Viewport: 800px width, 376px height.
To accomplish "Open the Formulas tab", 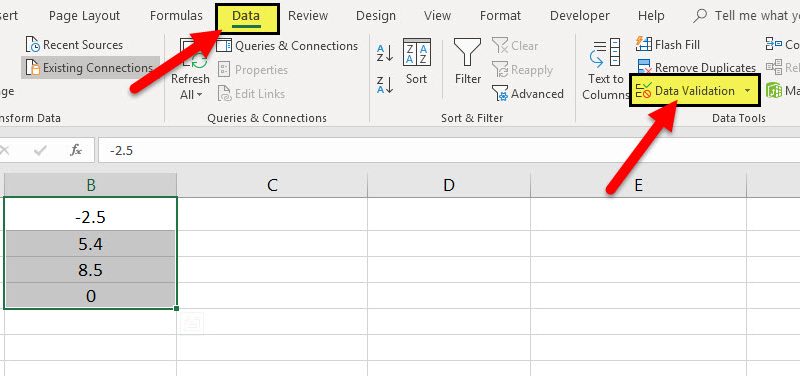I will click(176, 16).
